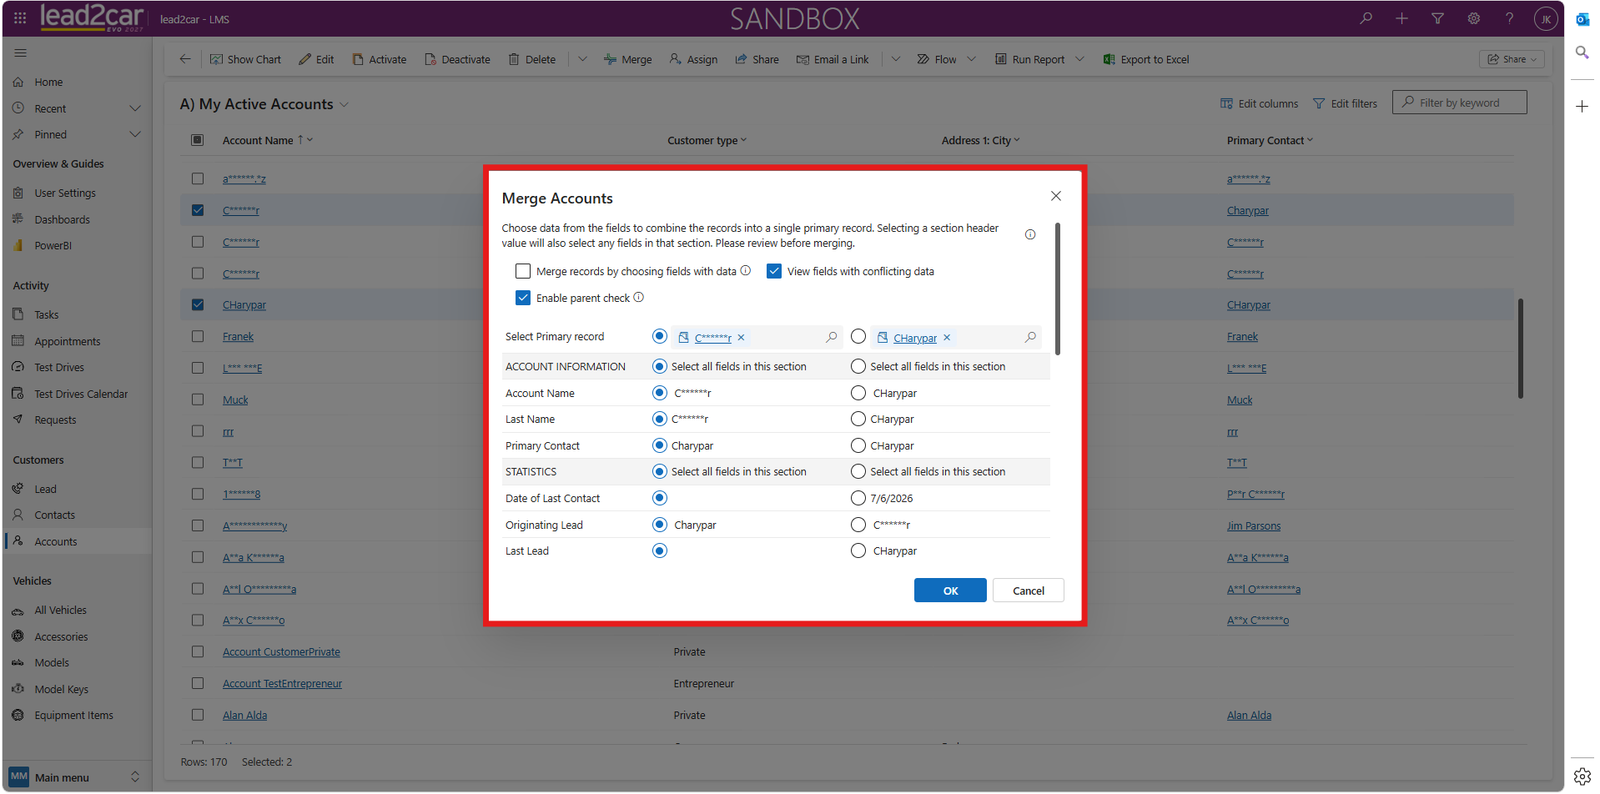Enable Merge records by choosing fields with data
The image size is (1600, 794).
523,271
